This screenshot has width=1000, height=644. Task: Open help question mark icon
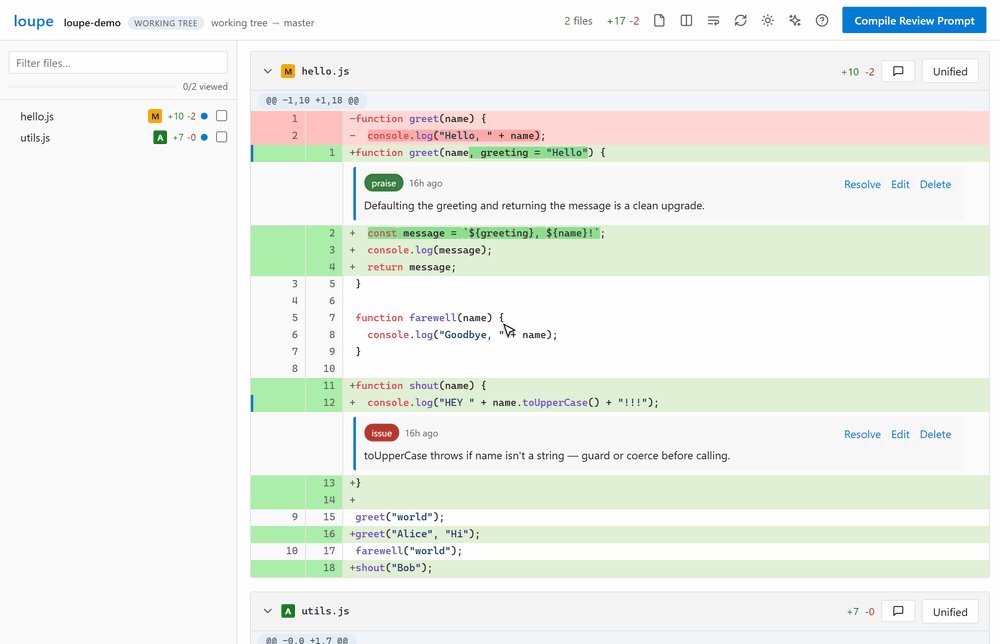pyautogui.click(x=822, y=21)
